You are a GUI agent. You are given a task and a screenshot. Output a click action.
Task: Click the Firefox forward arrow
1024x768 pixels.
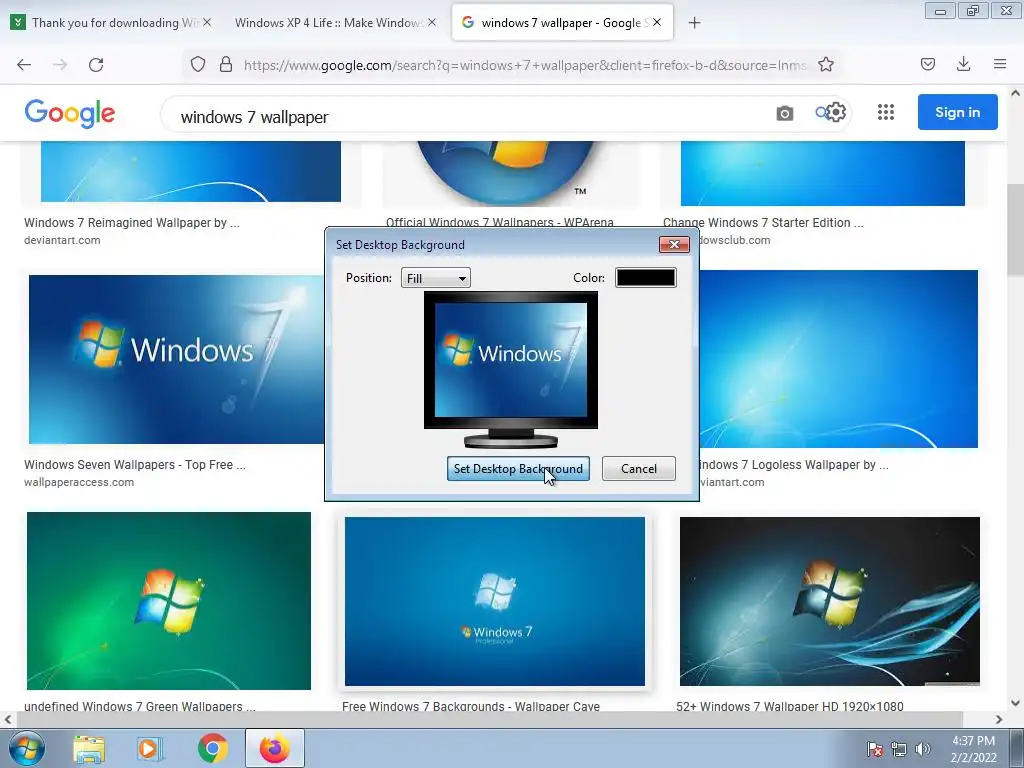60,64
